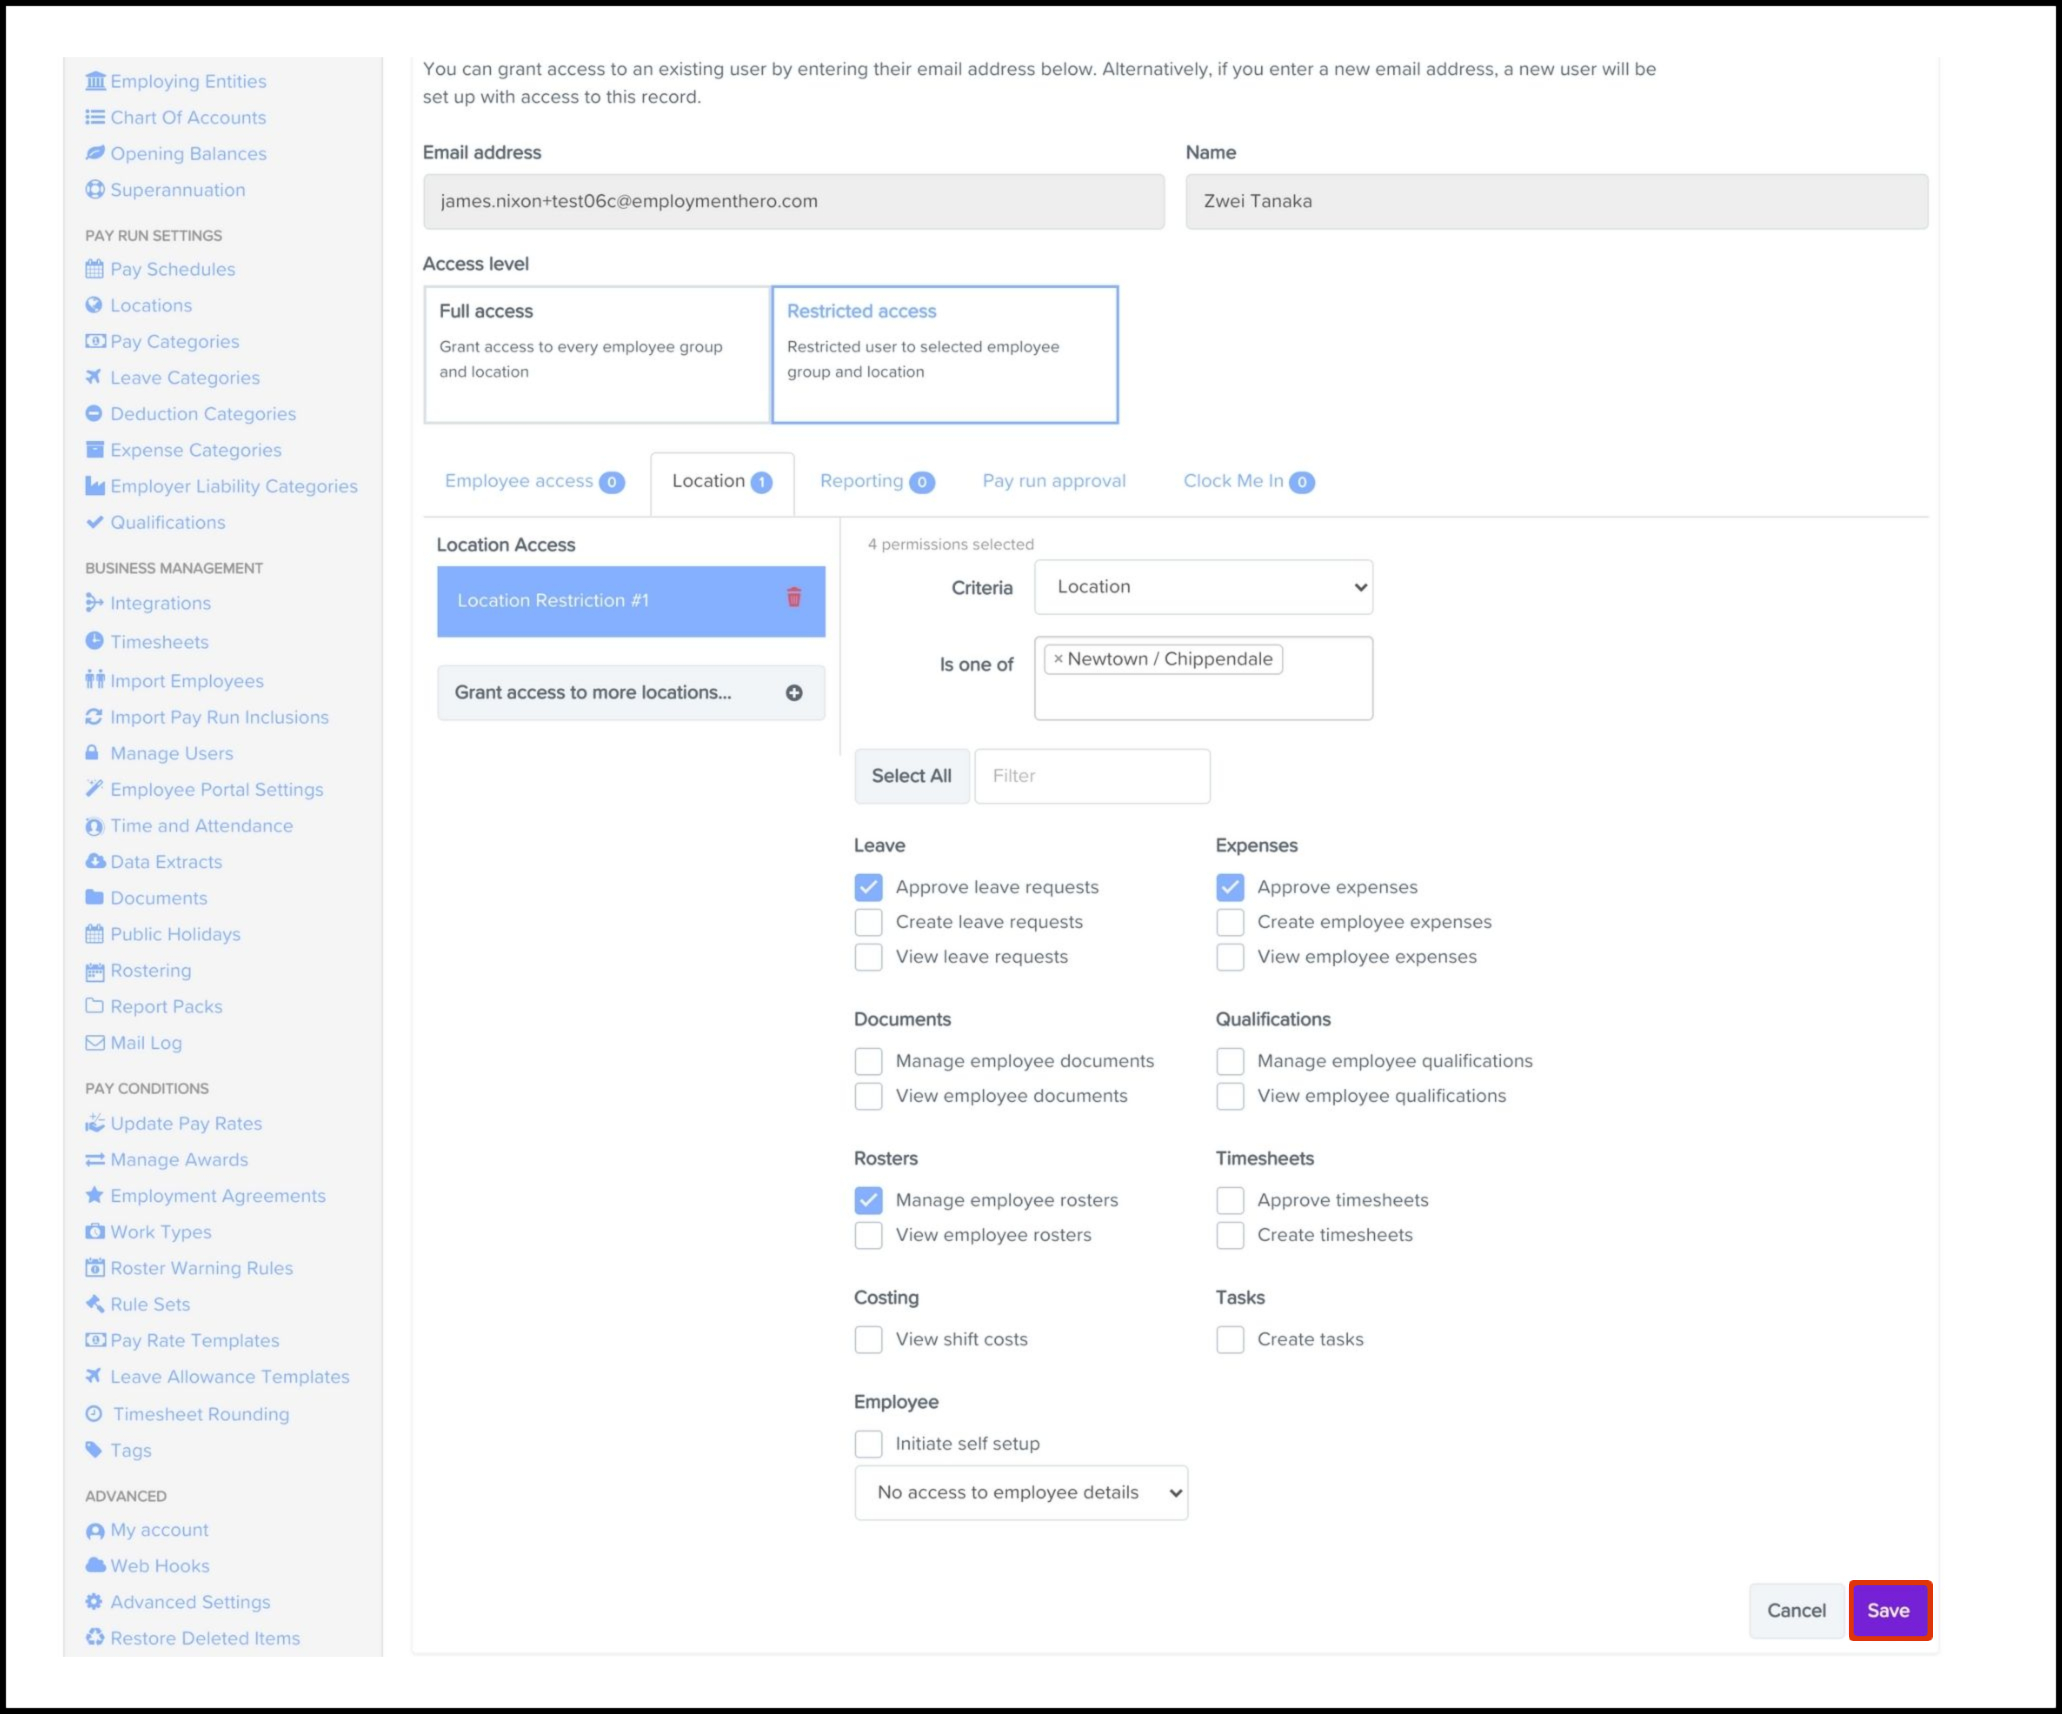Switch to the Employee access tab
The width and height of the screenshot is (2062, 1714).
[x=534, y=482]
